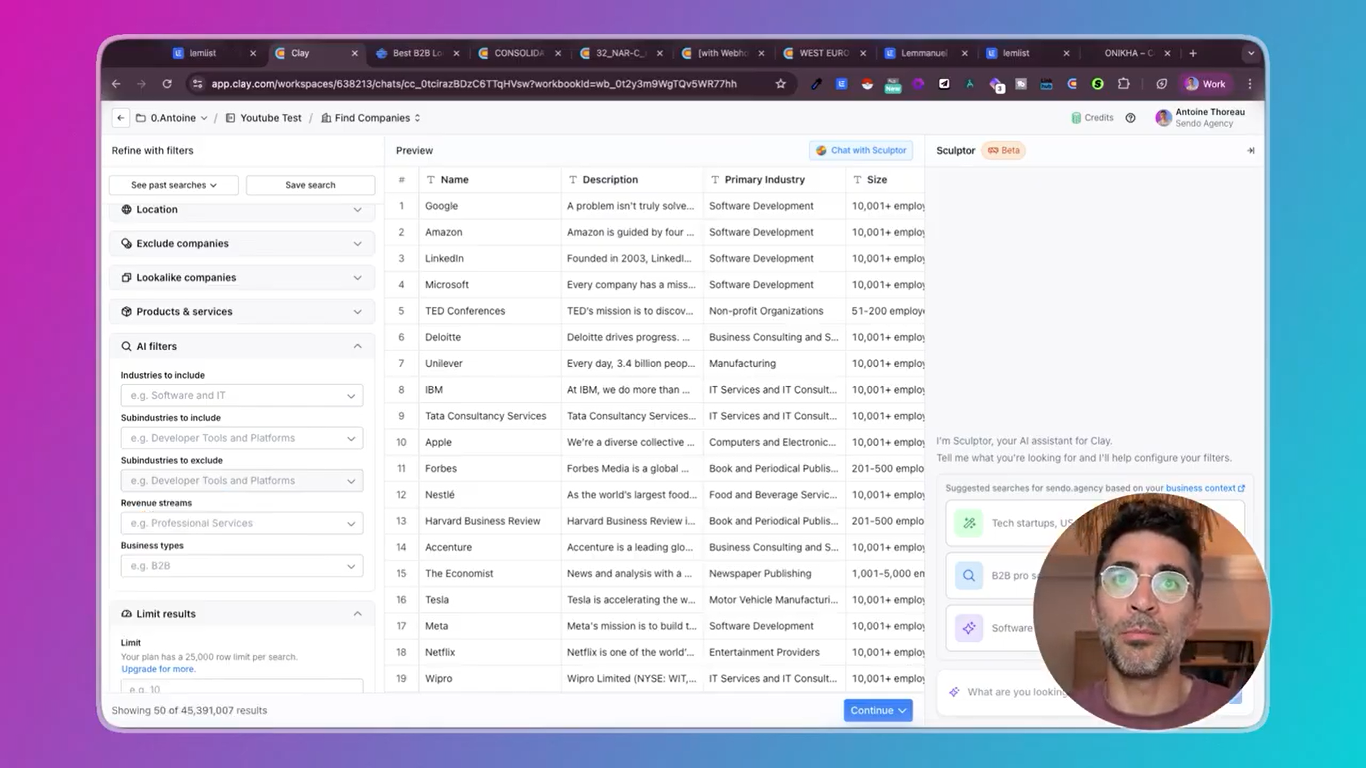This screenshot has width=1366, height=768.
Task: Click the Products & services icon
Action: click(x=126, y=311)
